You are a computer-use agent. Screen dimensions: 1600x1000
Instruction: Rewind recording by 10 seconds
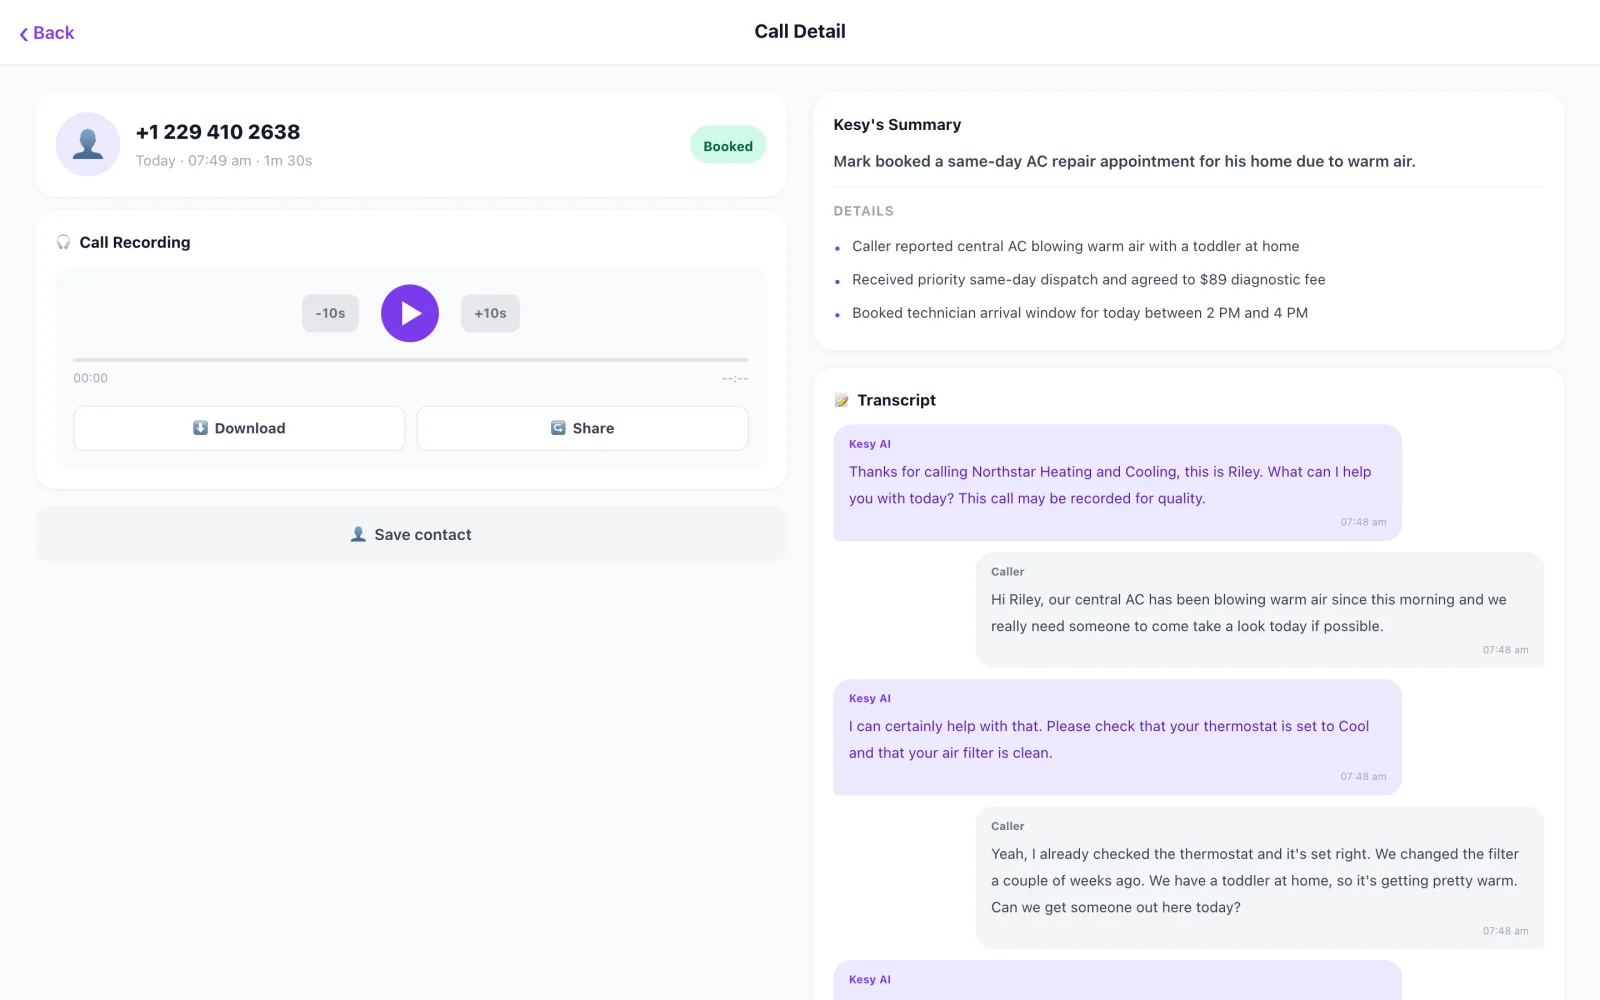tap(330, 313)
